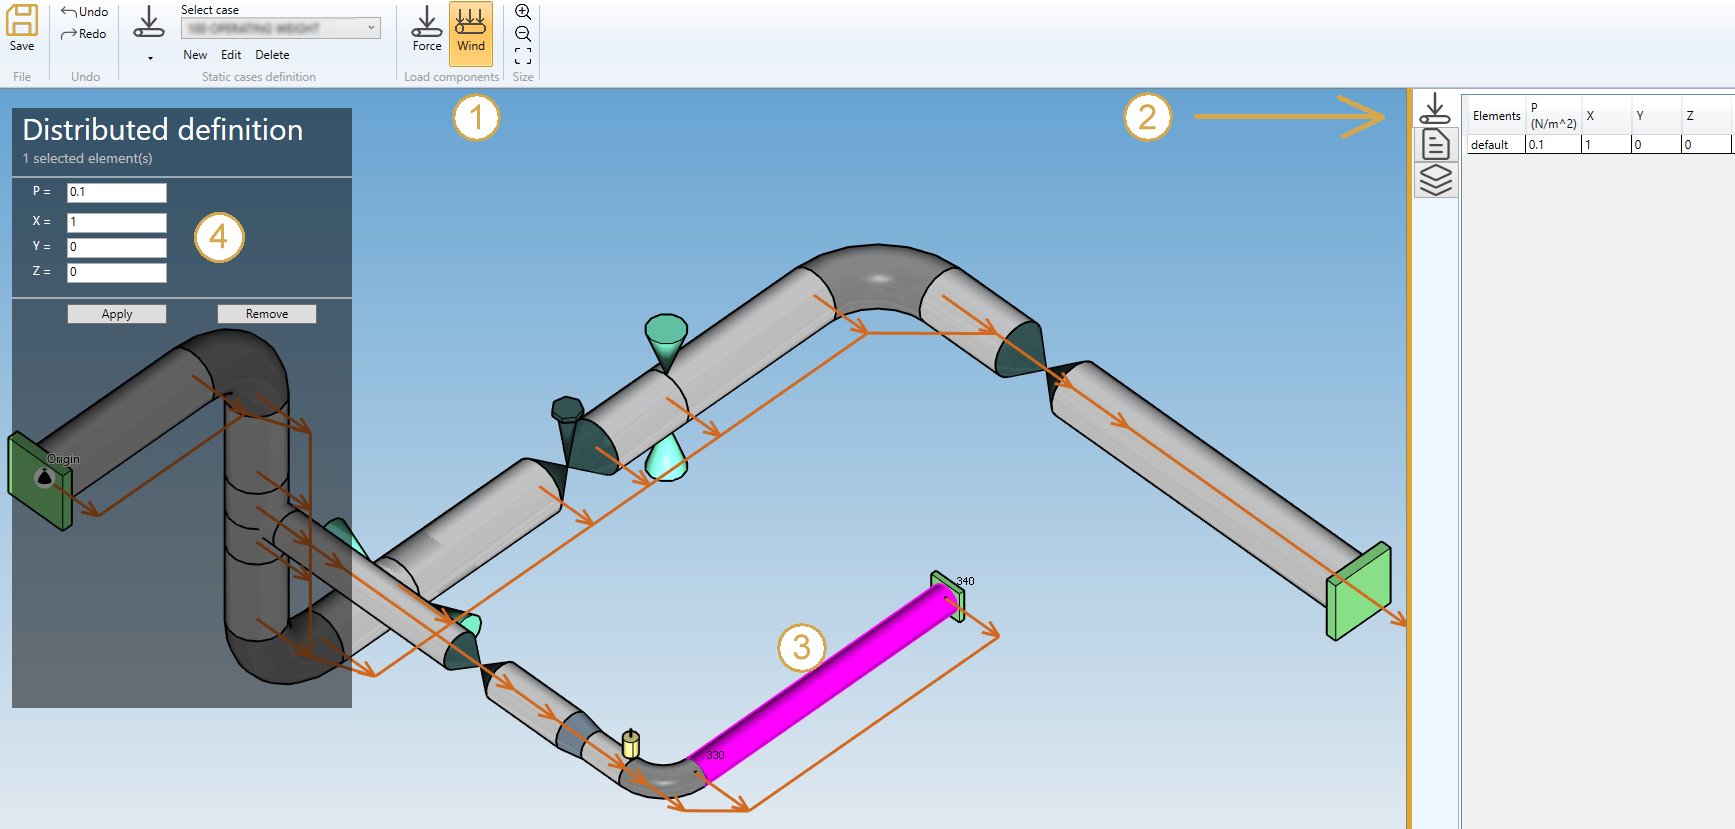The image size is (1735, 829).
Task: Open the small arrow under static case icon
Action: tap(150, 58)
